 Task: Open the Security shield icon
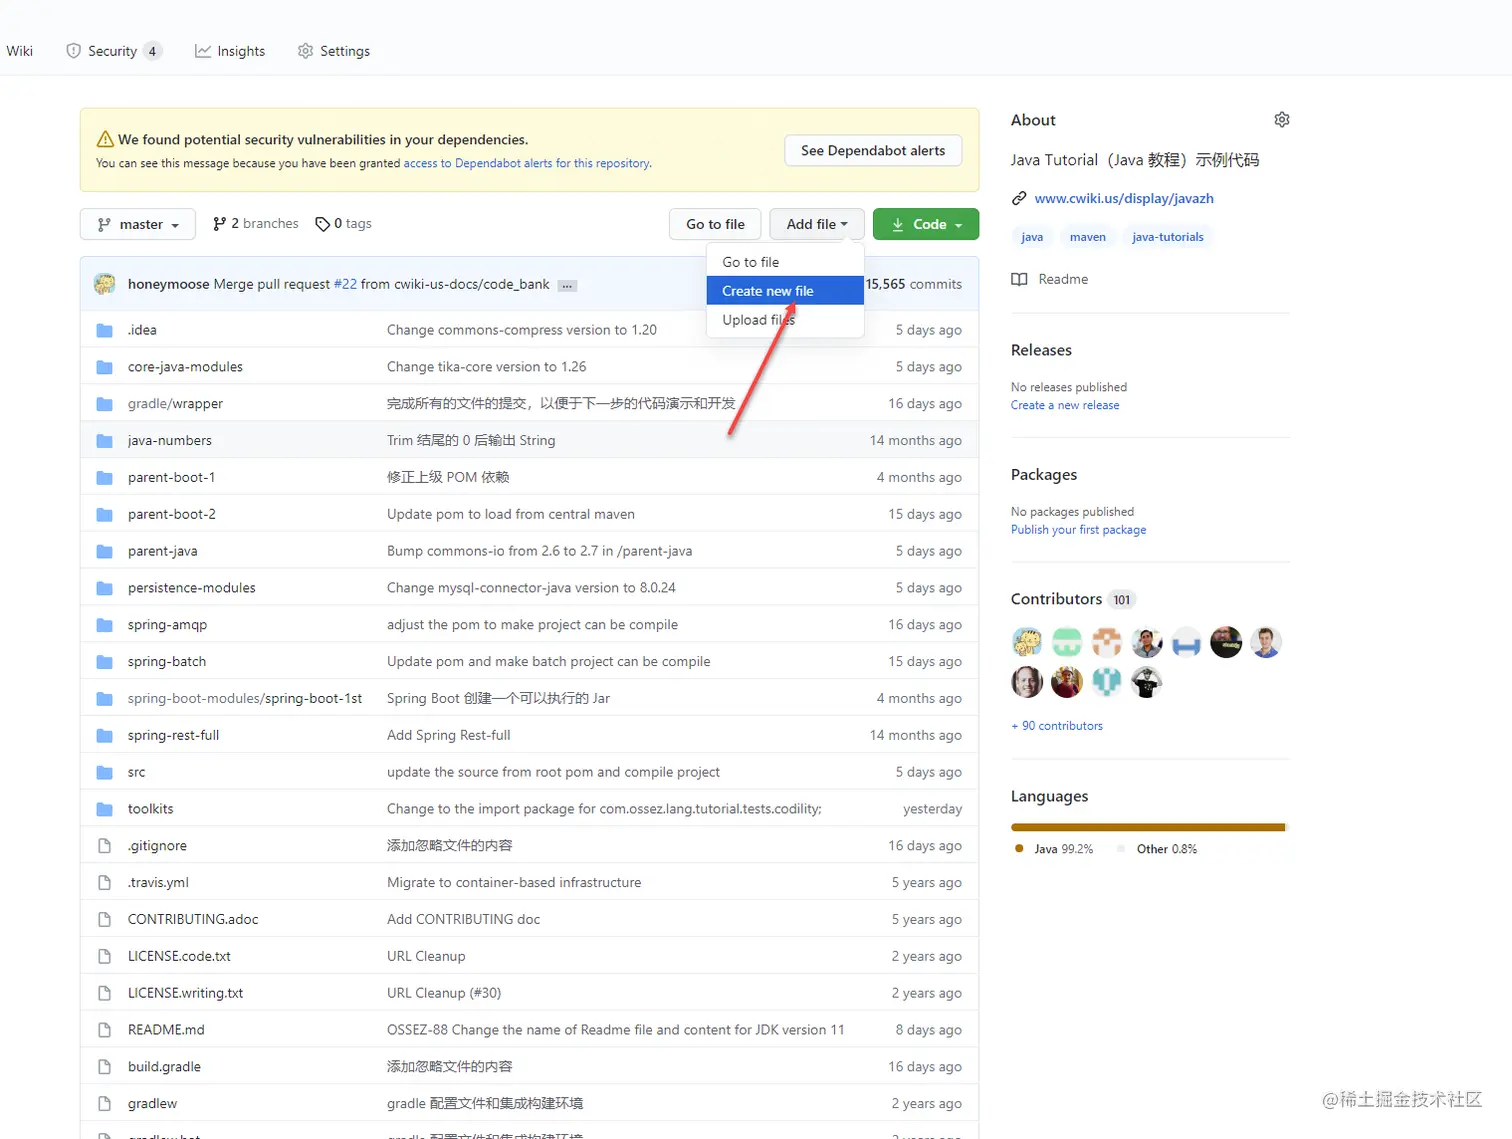(x=73, y=51)
